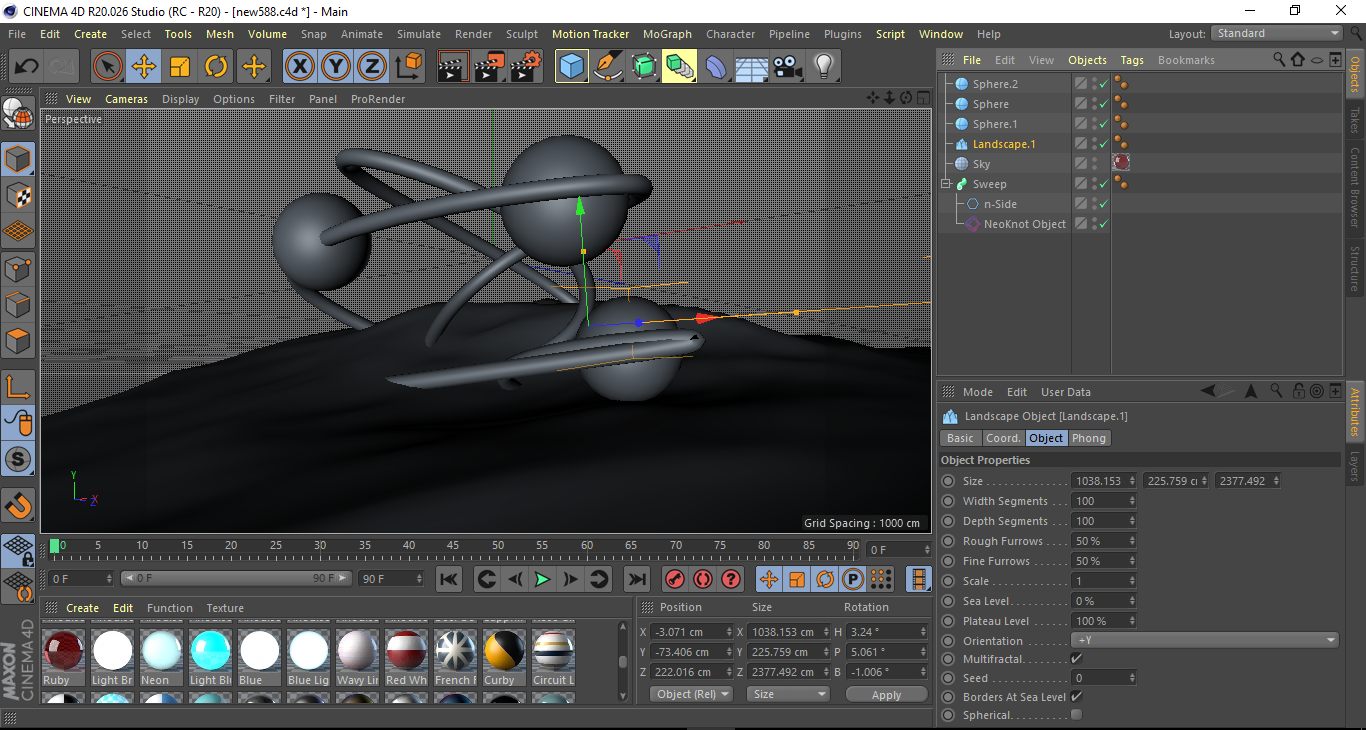Collapse the Sweep object tree
Viewport: 1366px width, 730px height.
click(946, 184)
